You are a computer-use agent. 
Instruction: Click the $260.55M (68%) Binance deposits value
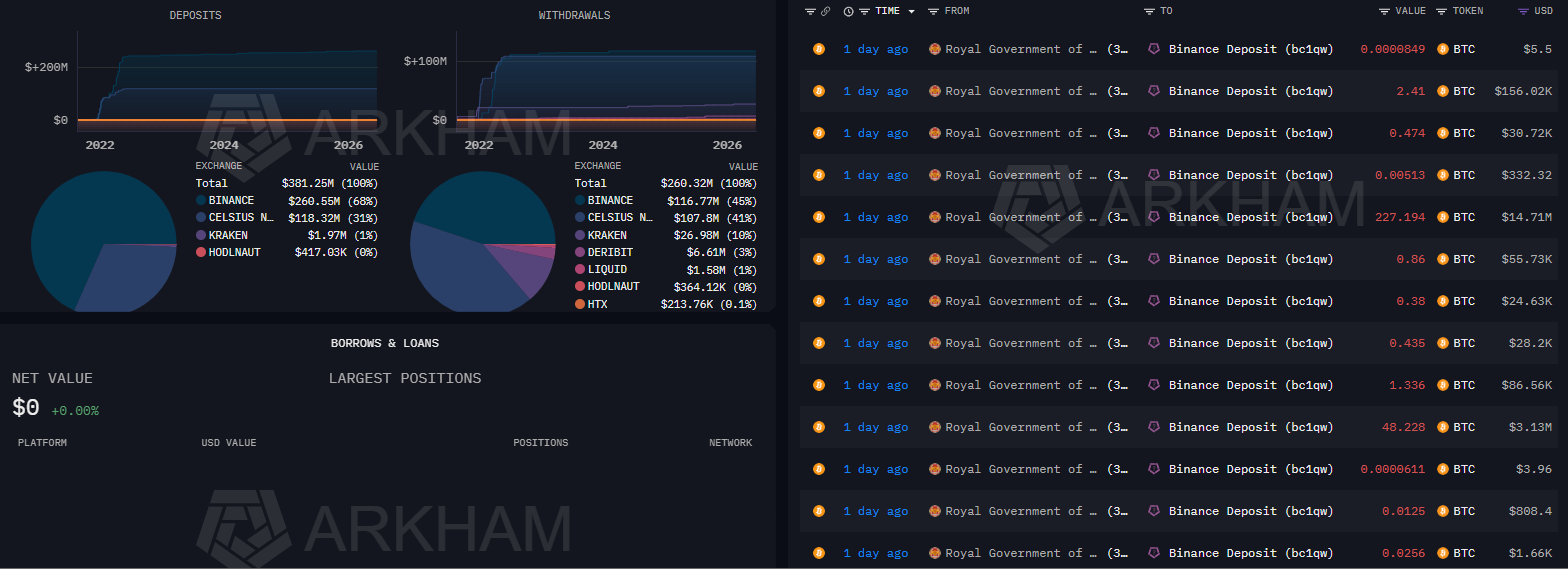pyautogui.click(x=333, y=200)
